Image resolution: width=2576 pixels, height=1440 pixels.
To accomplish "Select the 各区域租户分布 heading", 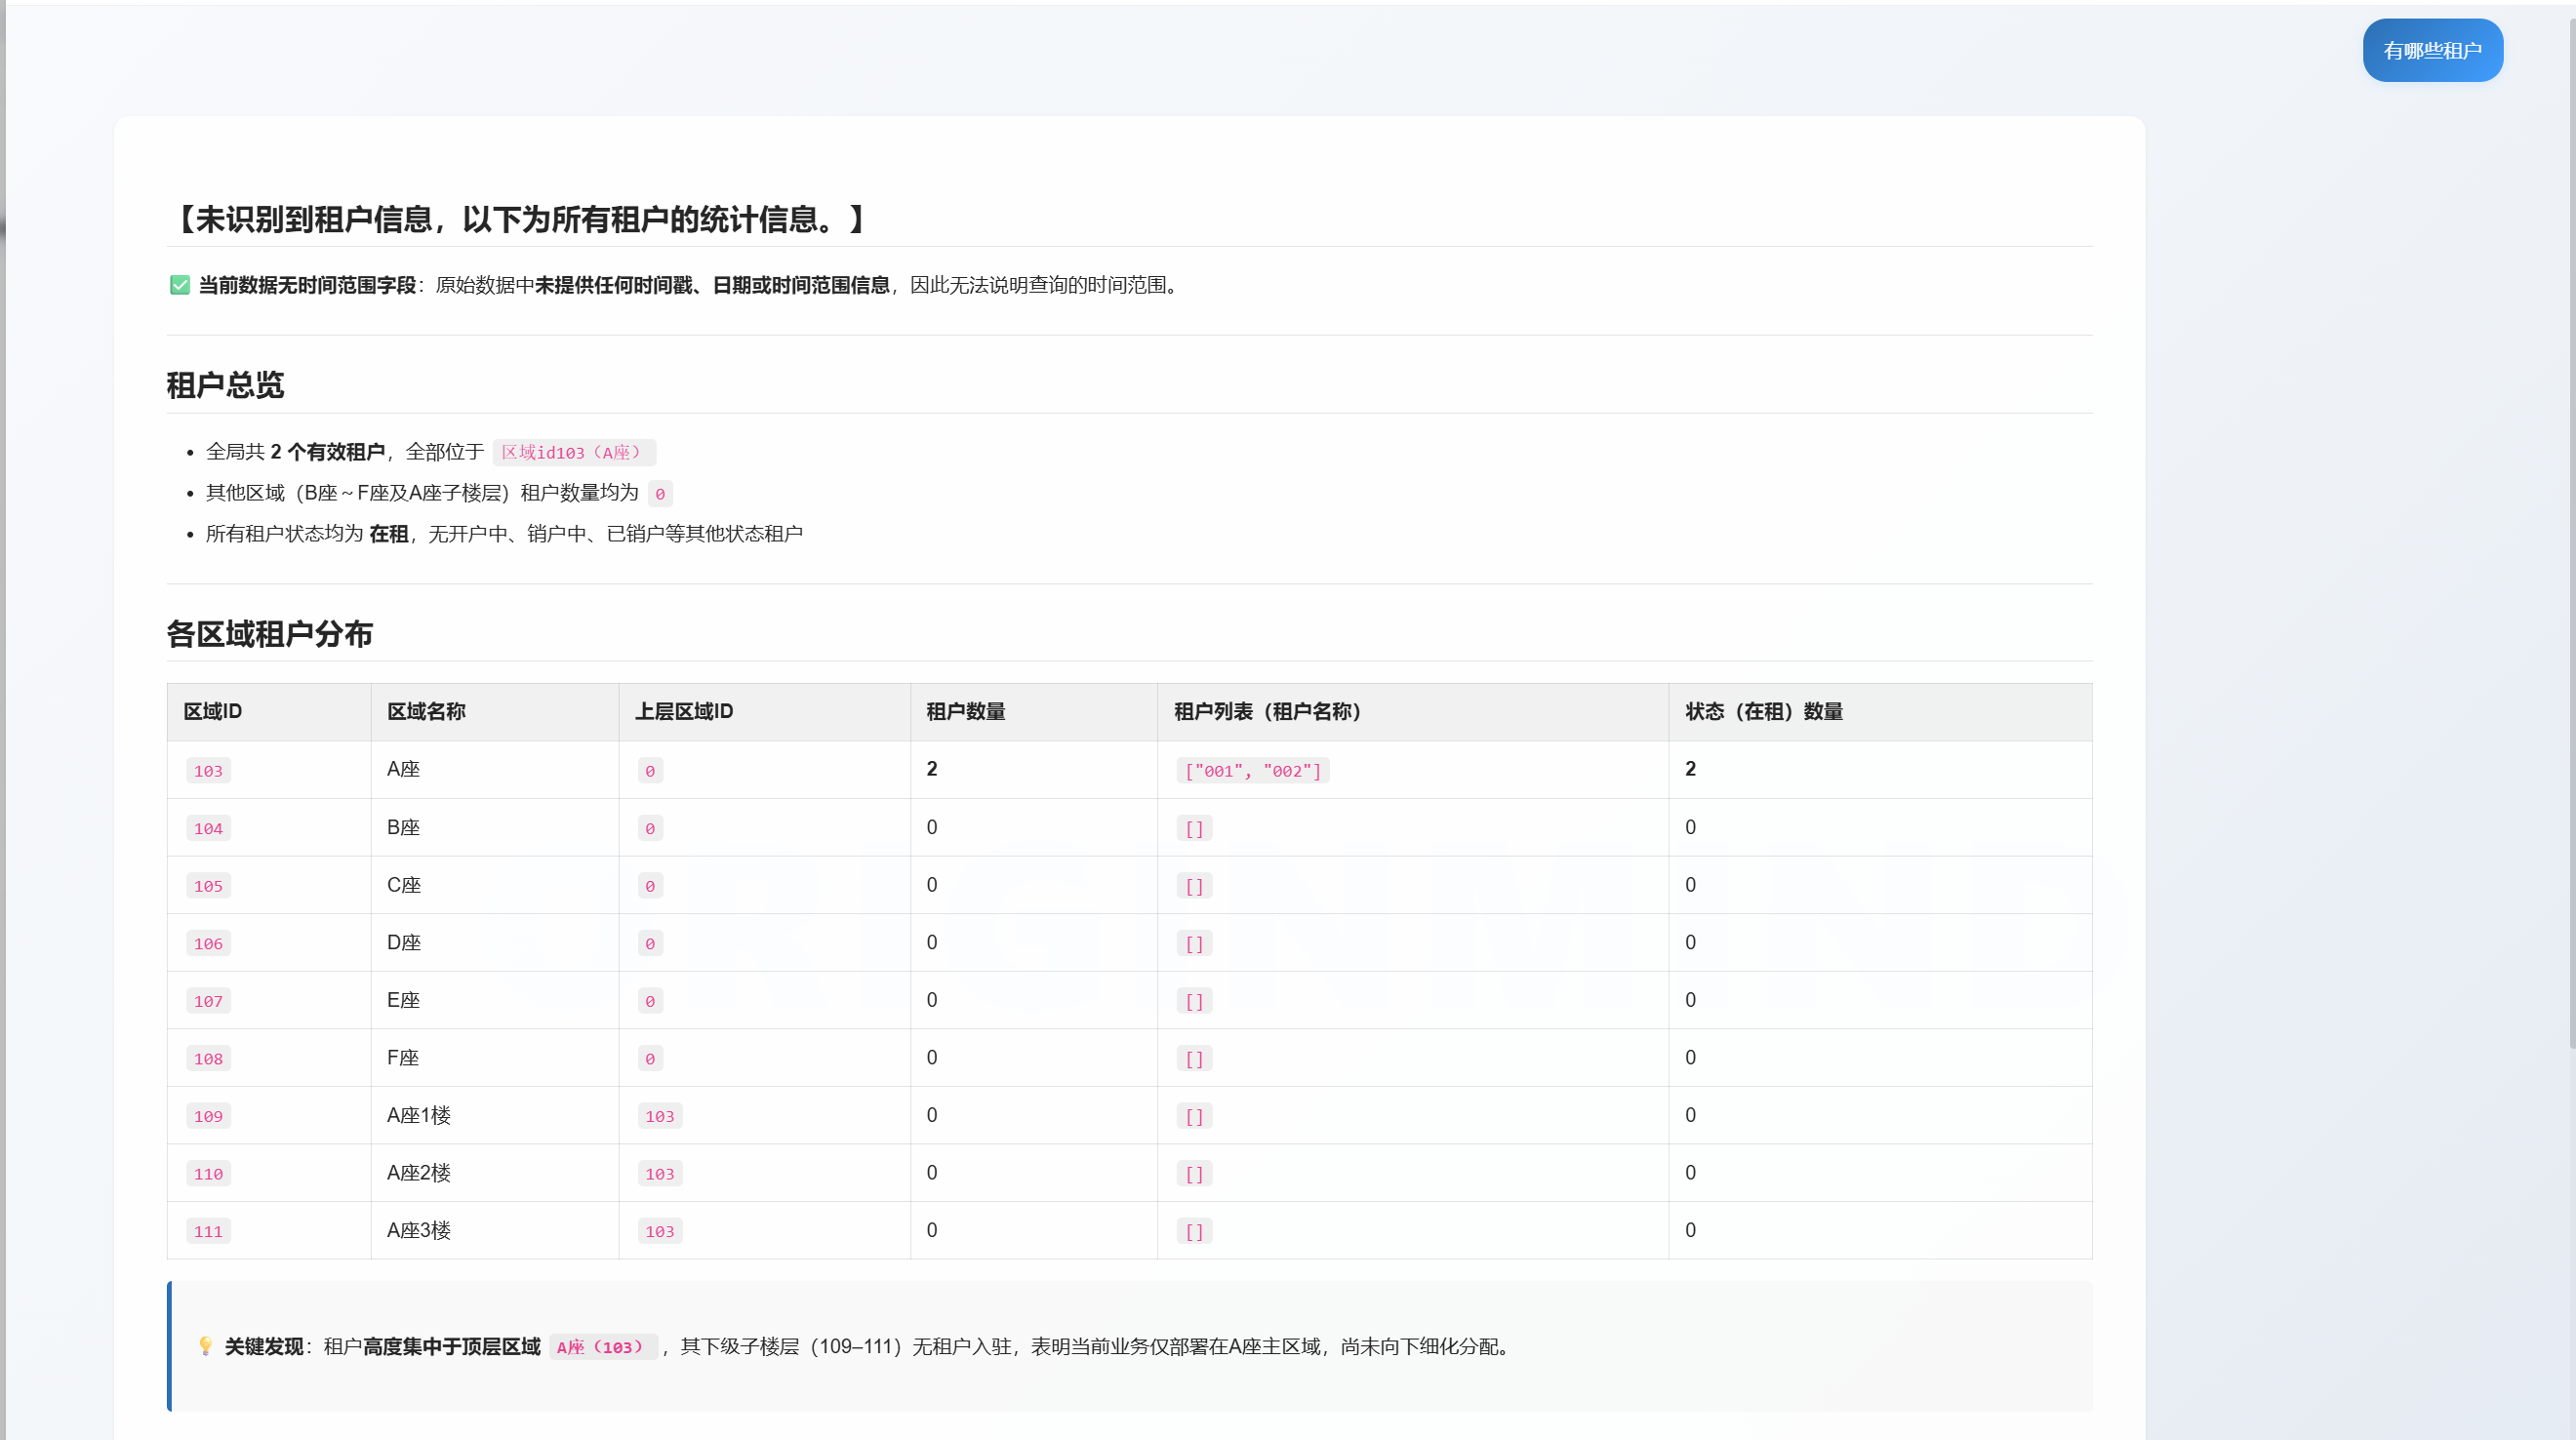I will (269, 634).
